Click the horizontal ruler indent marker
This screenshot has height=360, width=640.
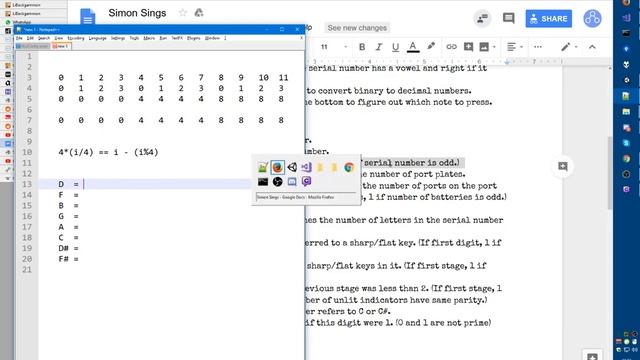pos(507,62)
